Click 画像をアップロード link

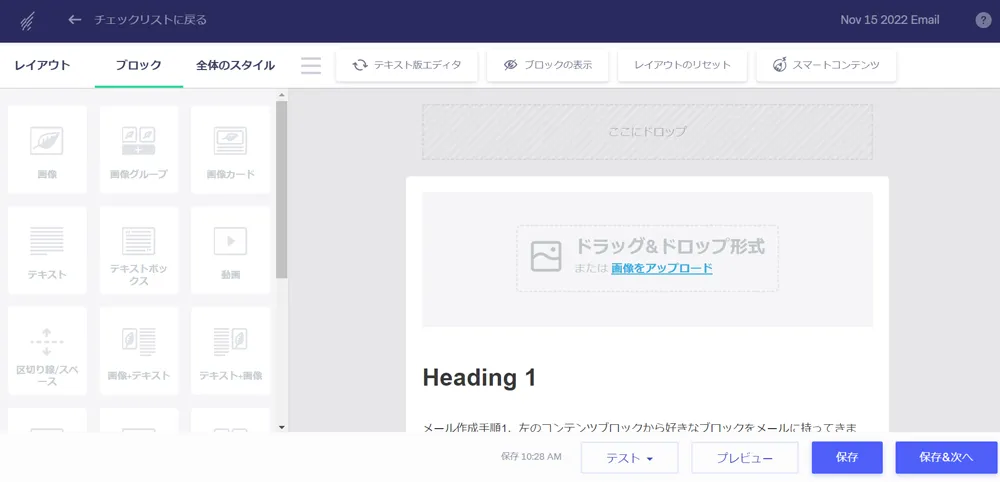661,268
